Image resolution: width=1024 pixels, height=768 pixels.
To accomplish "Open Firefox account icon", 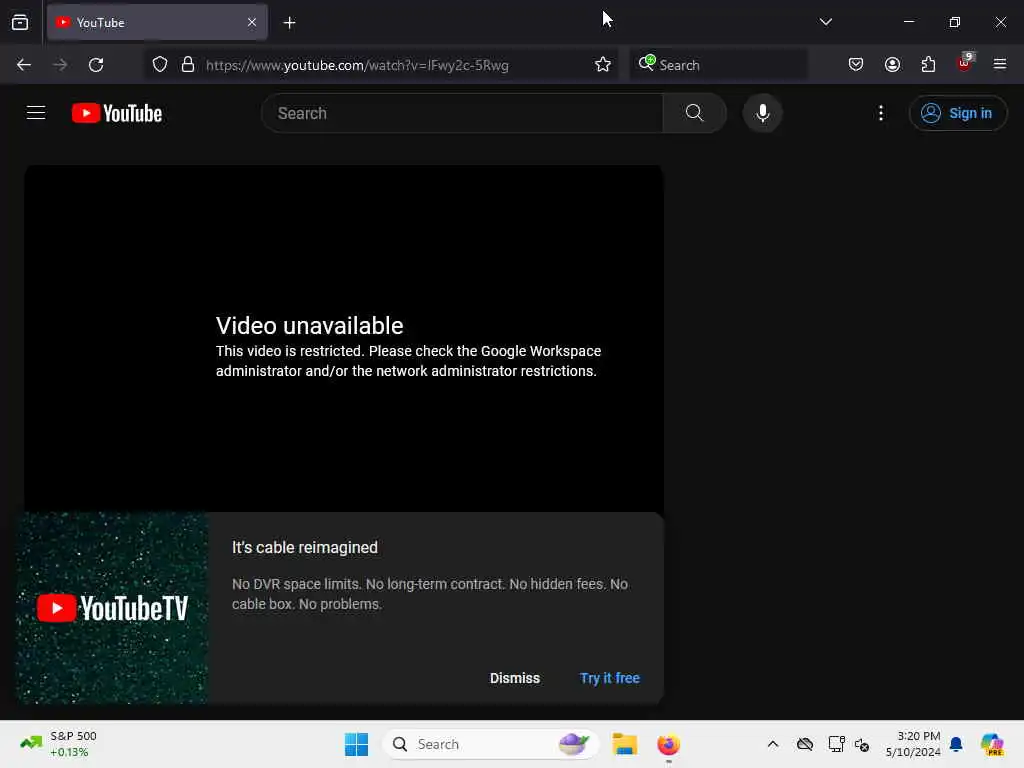I will (x=892, y=65).
